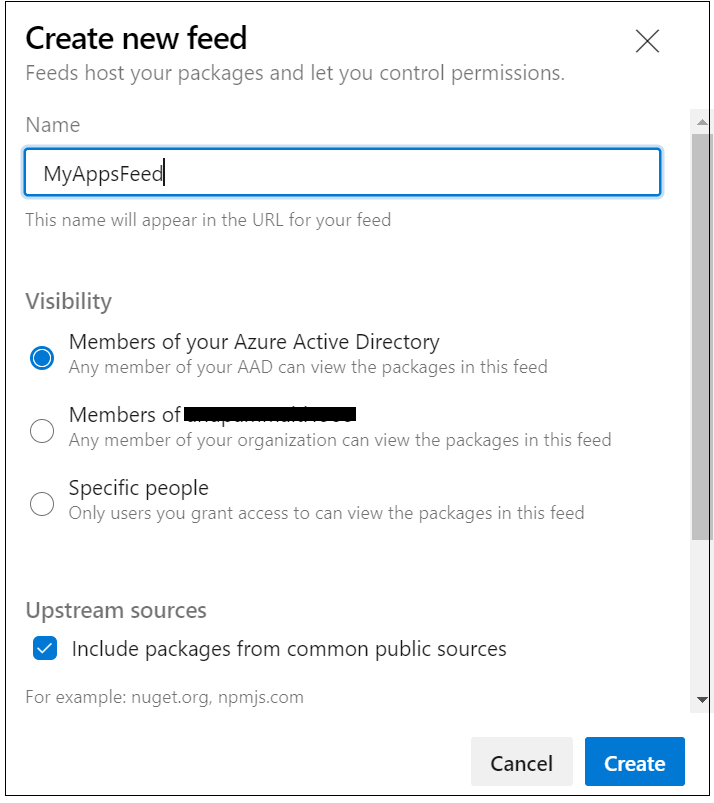Disable "Include packages from common public sources"

43,648
